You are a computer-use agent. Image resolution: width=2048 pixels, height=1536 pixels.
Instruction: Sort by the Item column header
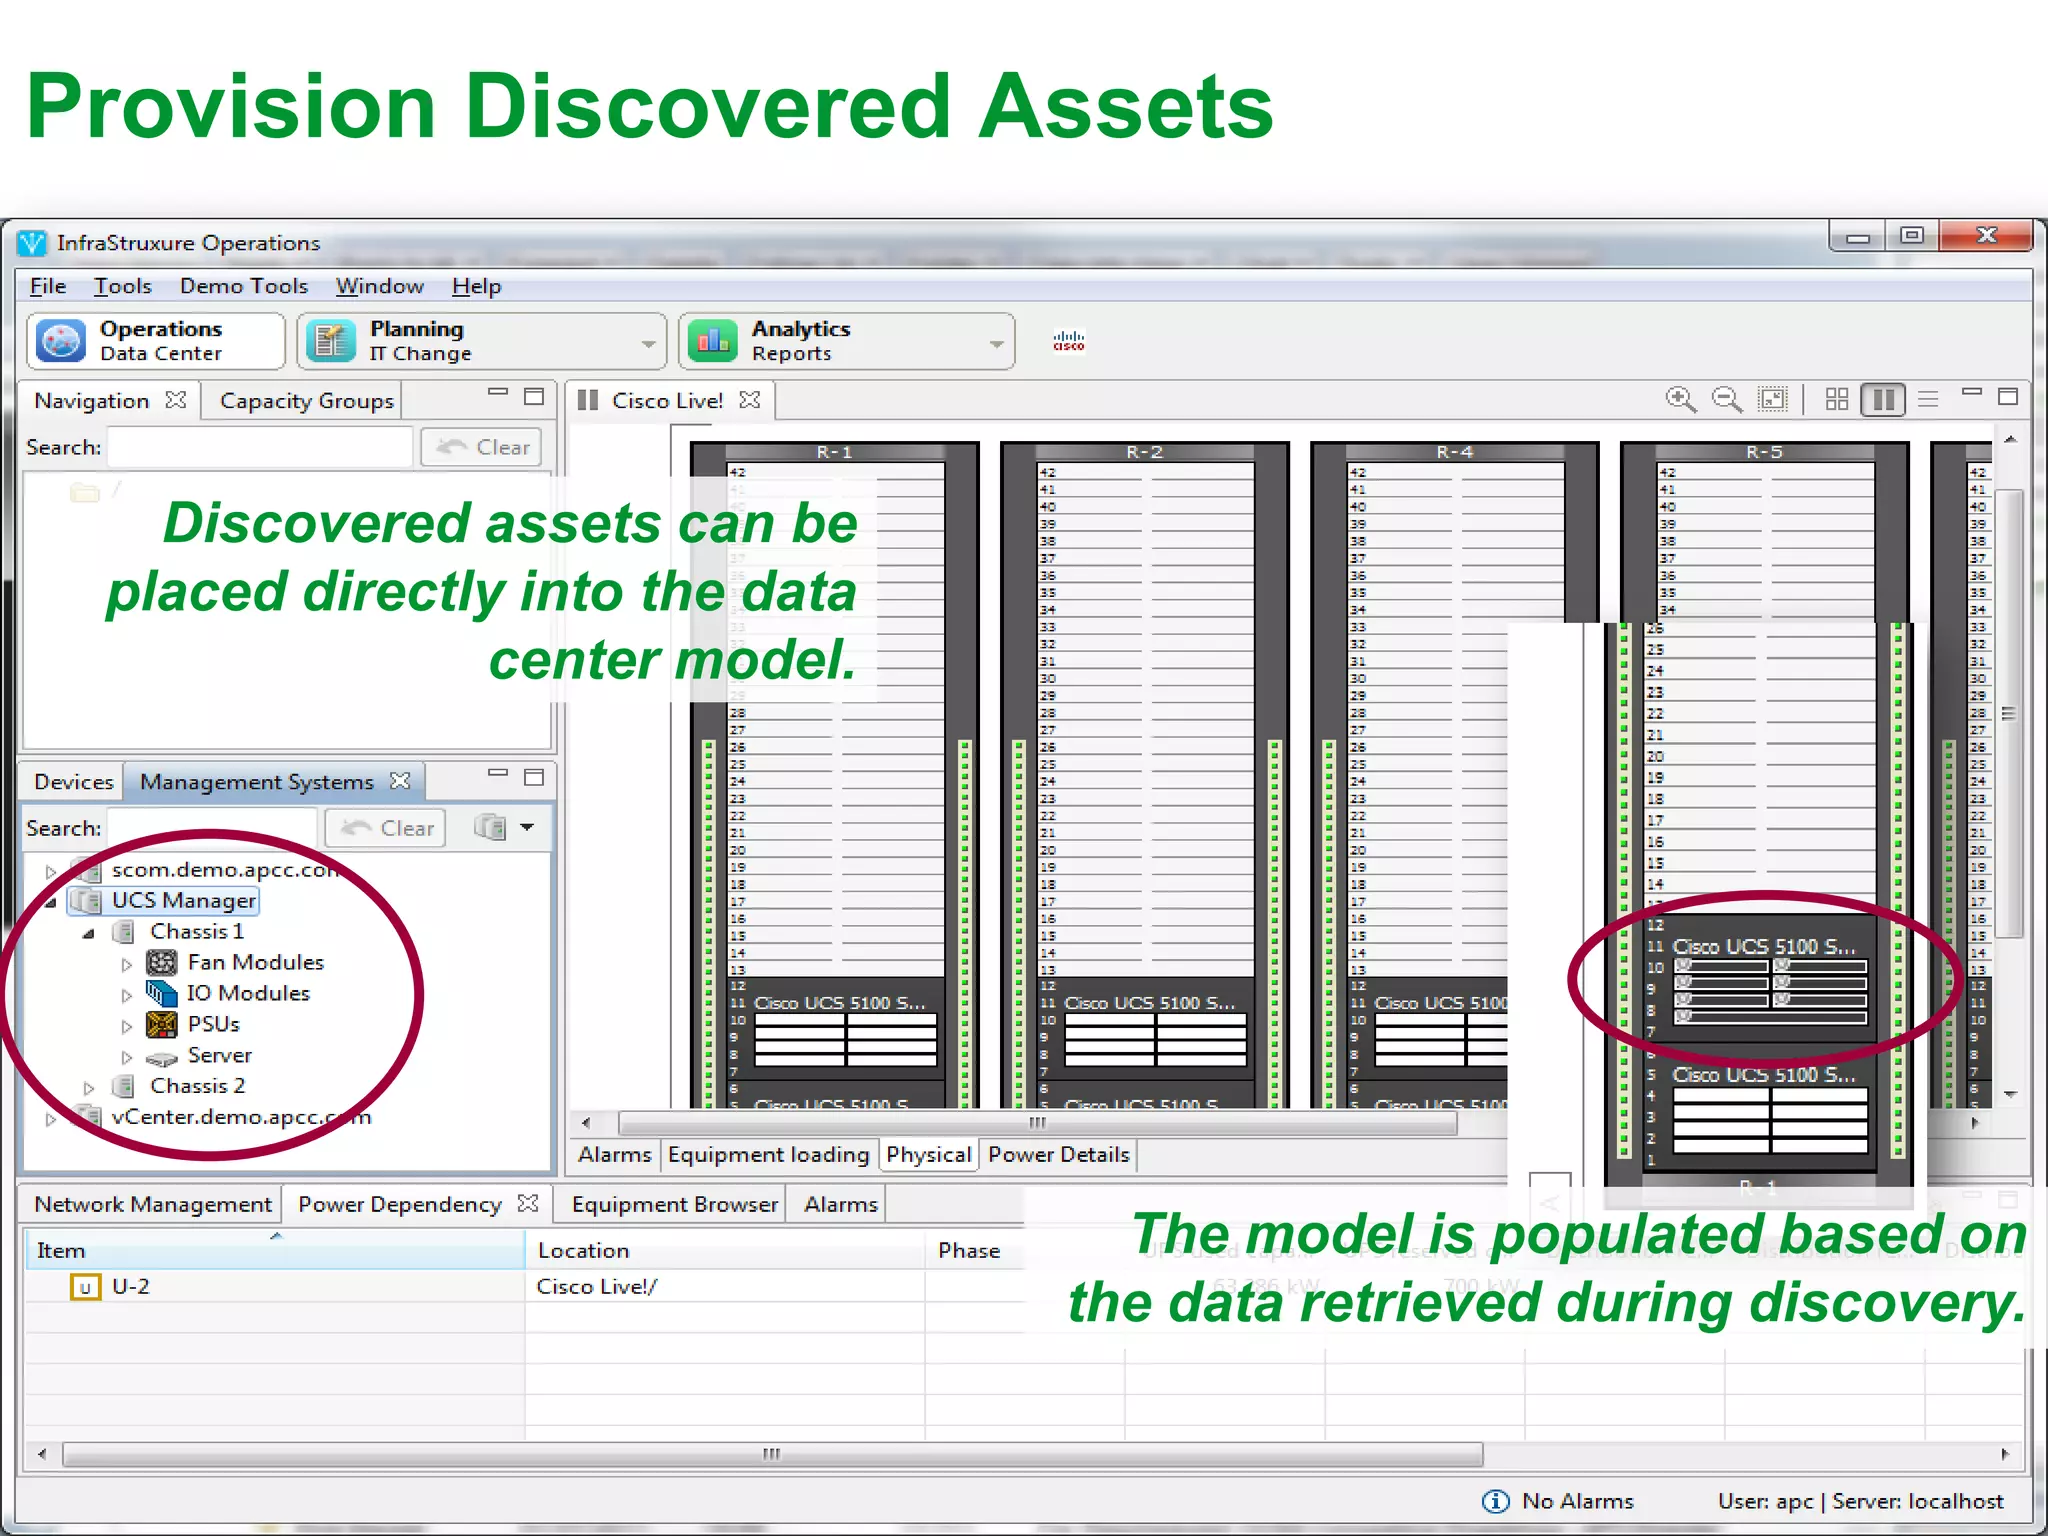[x=275, y=1250]
